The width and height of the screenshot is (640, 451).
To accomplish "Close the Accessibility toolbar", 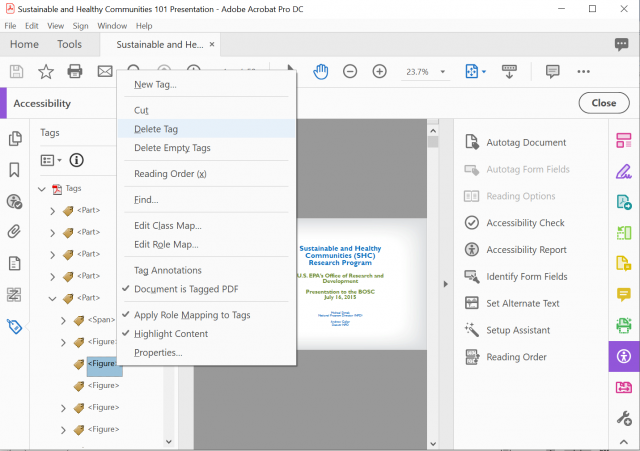I will 603,103.
